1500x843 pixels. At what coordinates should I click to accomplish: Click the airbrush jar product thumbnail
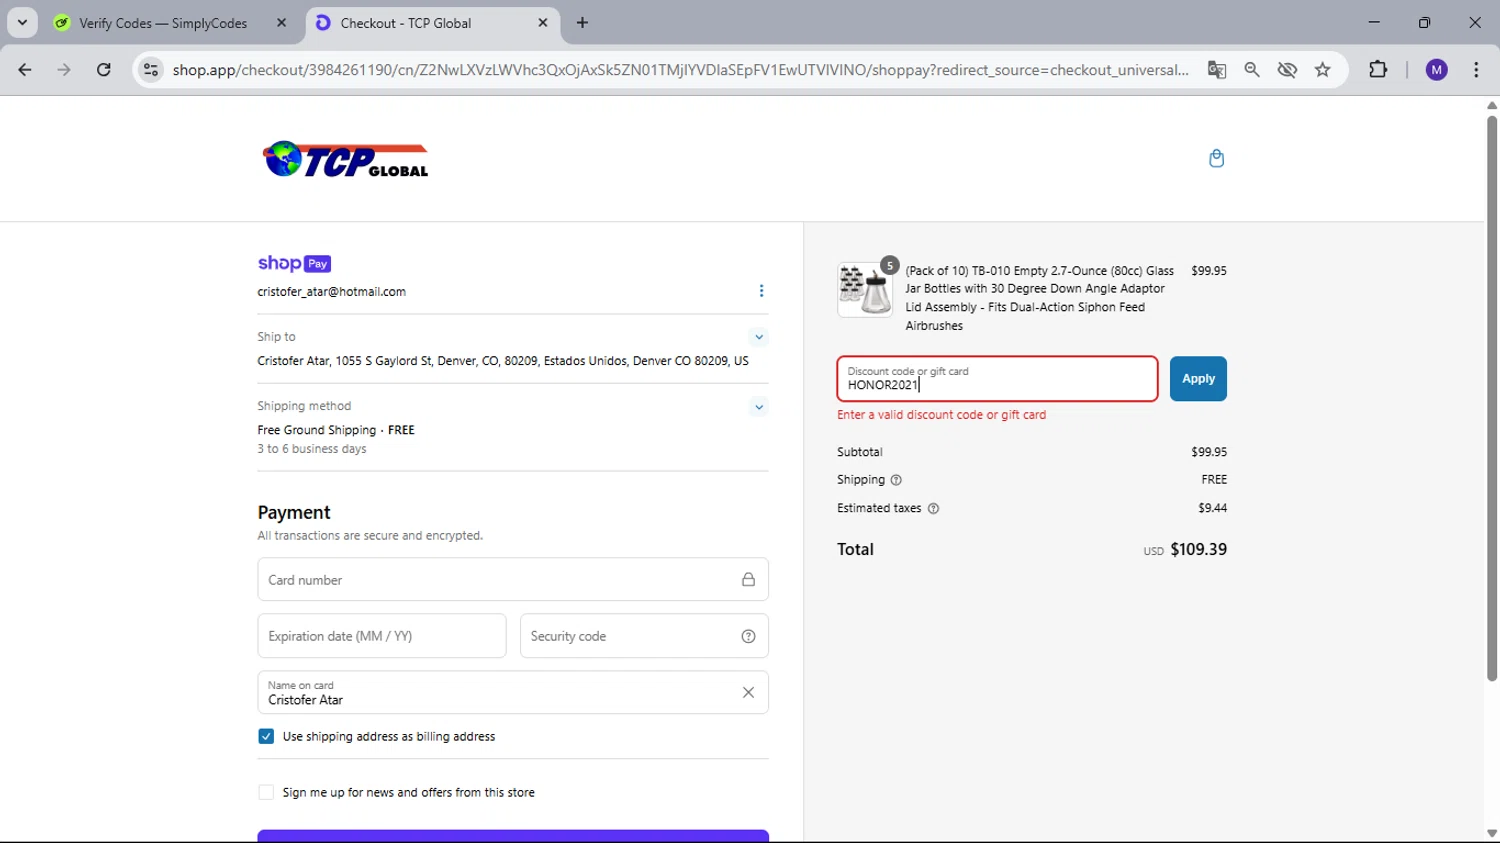[x=865, y=290]
